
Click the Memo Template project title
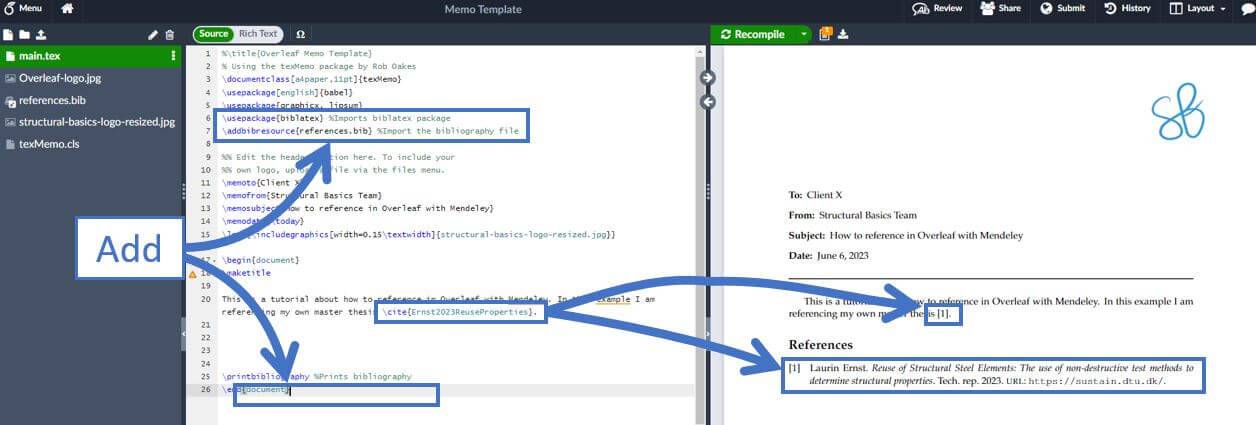(483, 9)
